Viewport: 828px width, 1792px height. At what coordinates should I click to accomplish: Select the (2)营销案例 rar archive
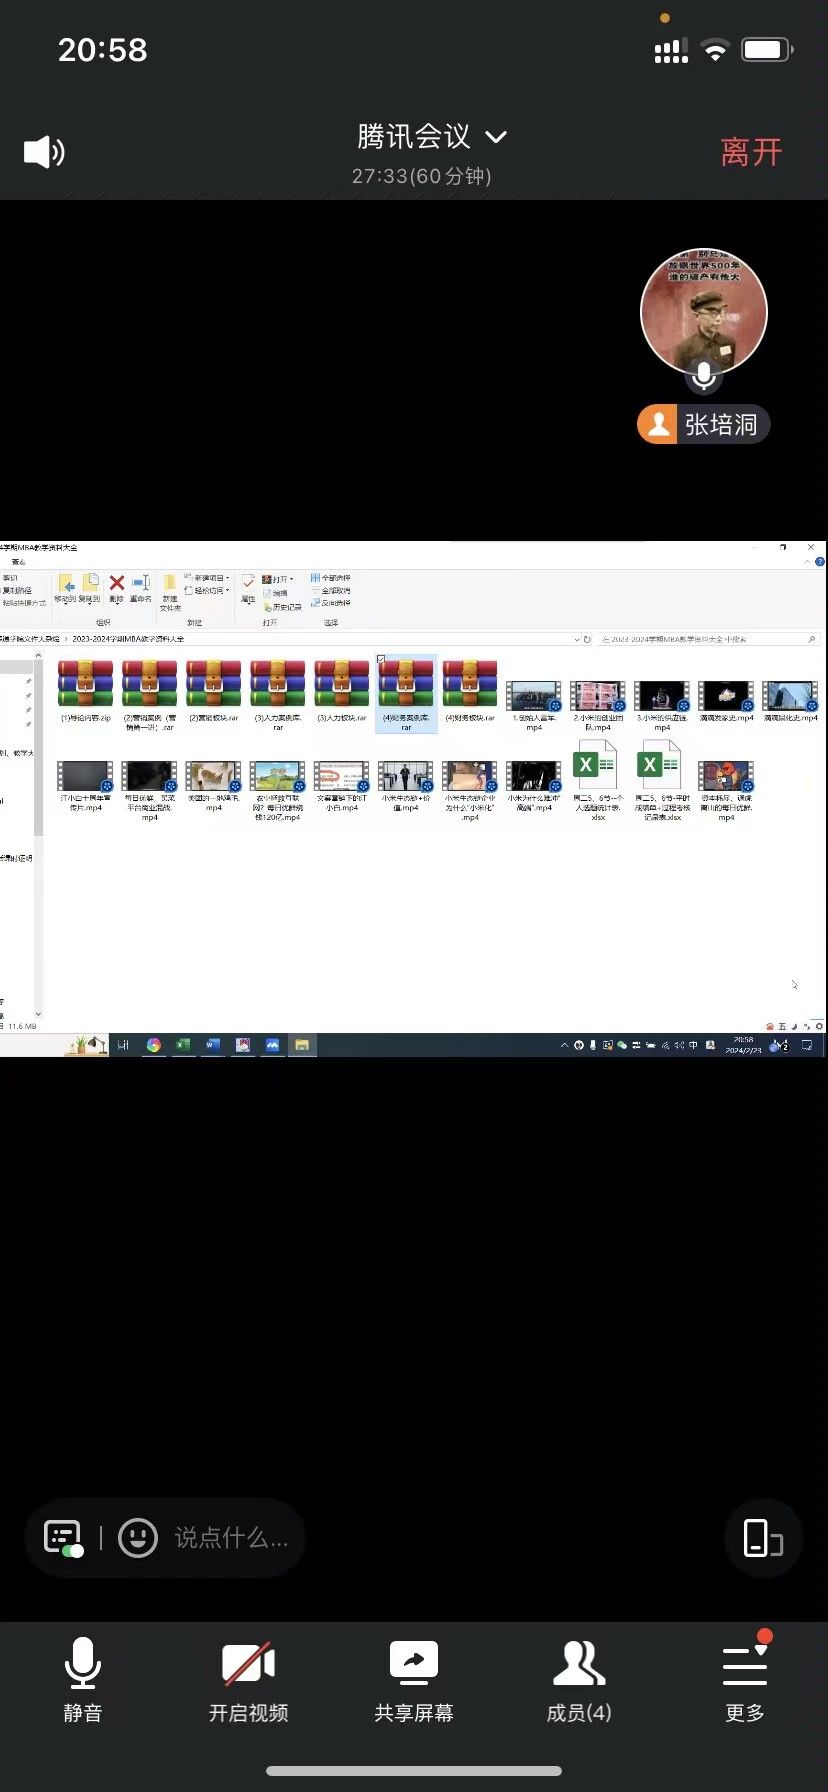click(149, 696)
